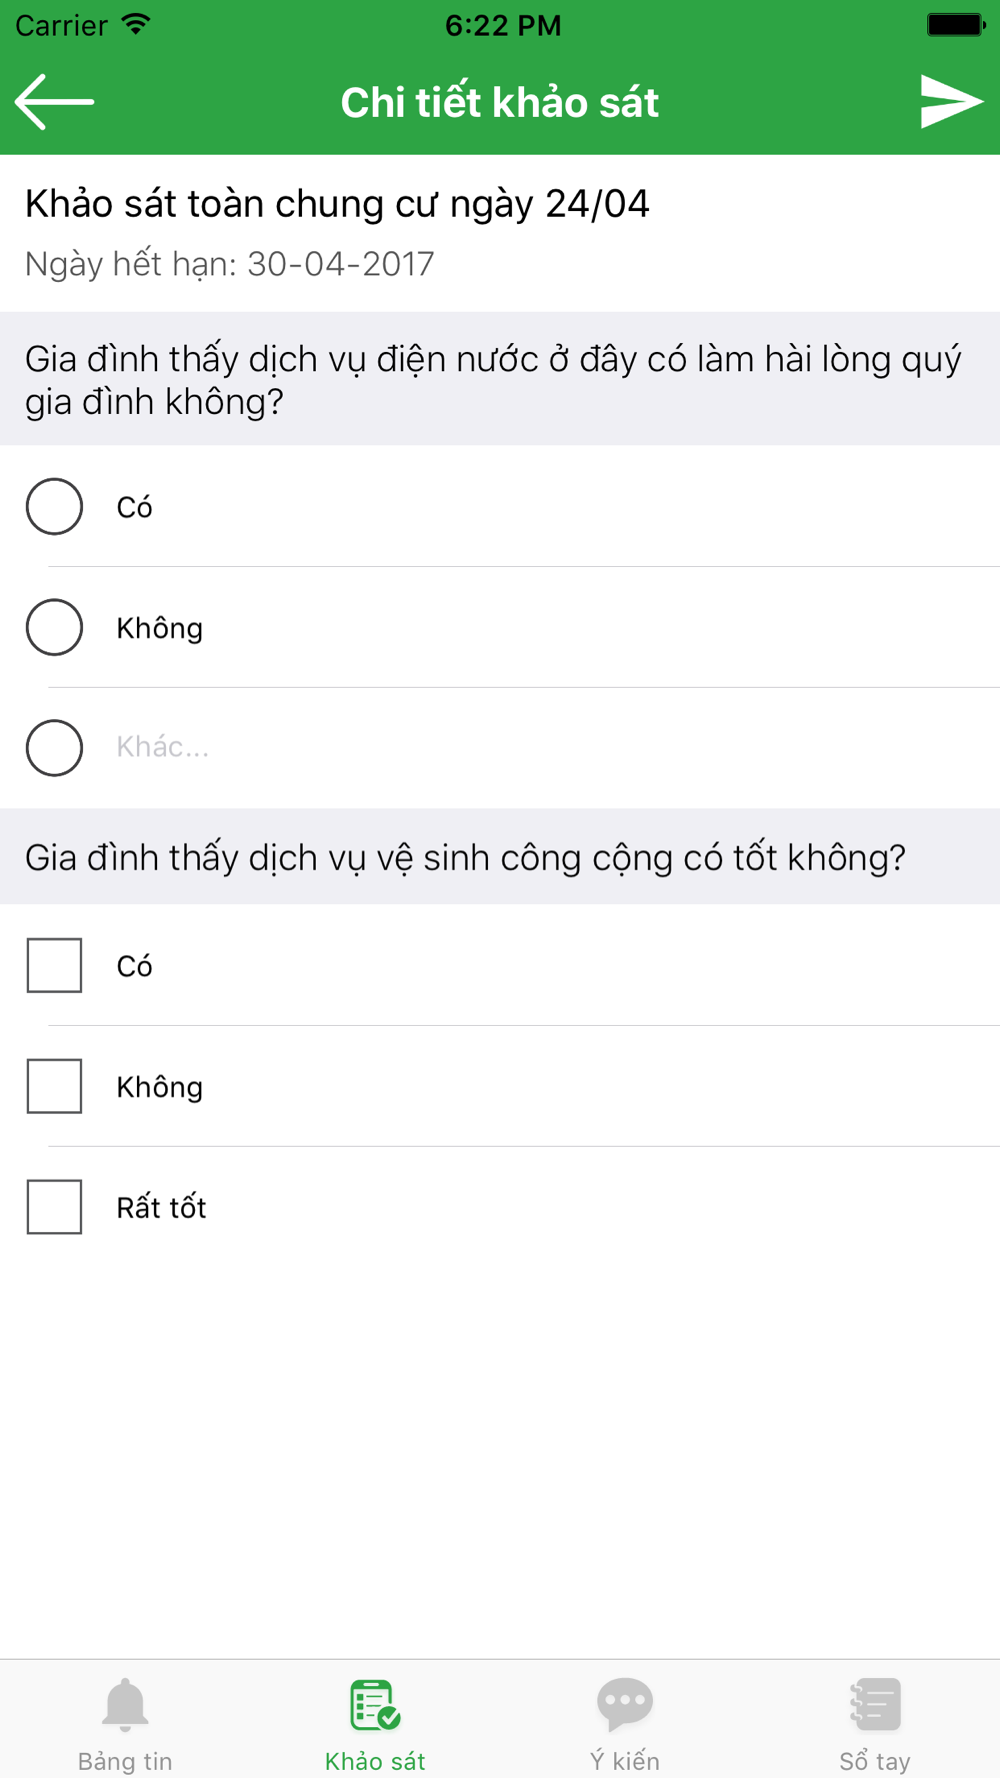The height and width of the screenshot is (1778, 1000).
Task: Switch to the Bảng tin tab label
Action: 125,1761
